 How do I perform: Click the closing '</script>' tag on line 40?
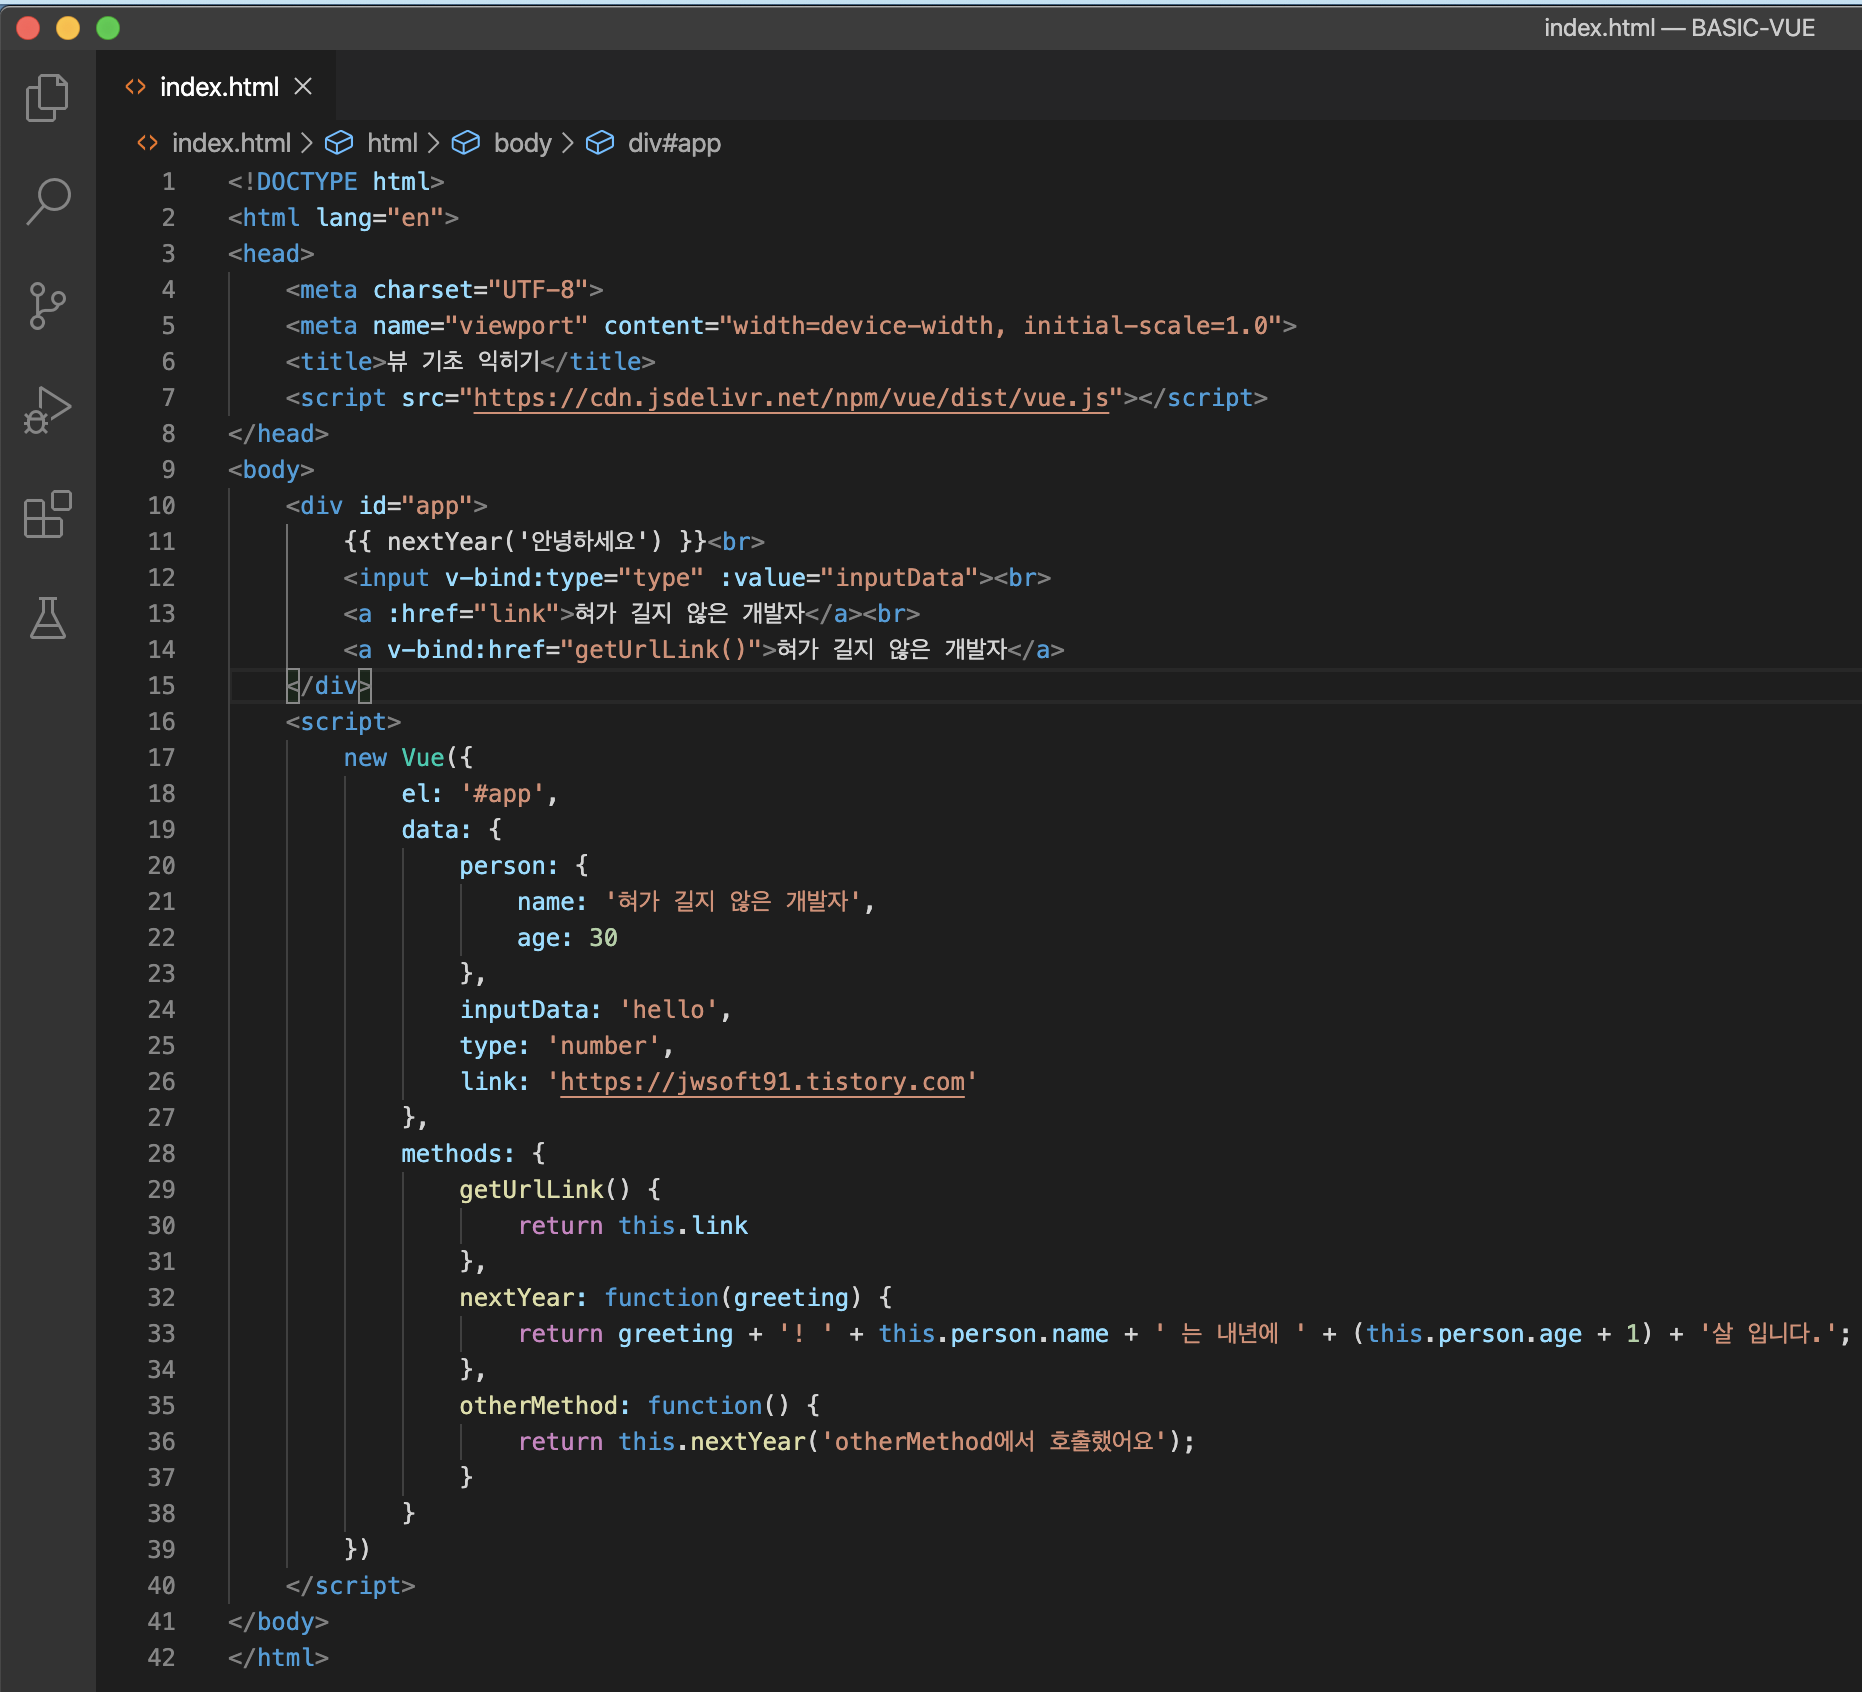click(x=350, y=1586)
